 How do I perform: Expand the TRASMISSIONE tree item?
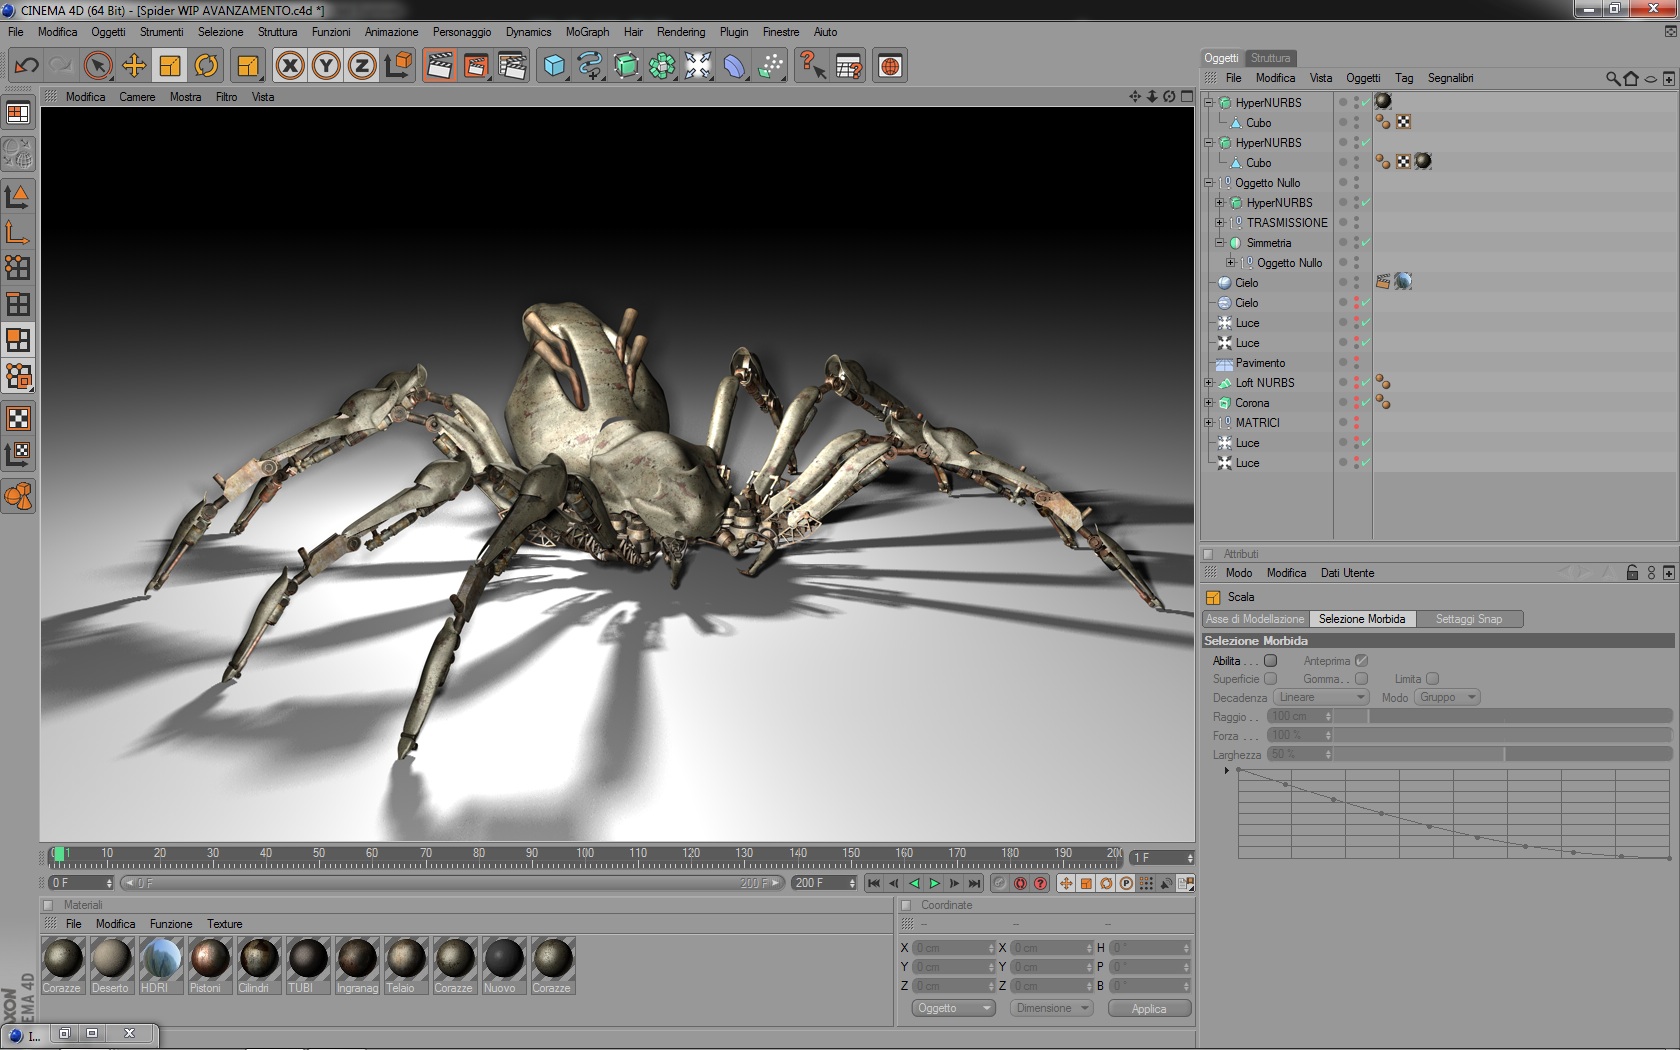click(1219, 223)
